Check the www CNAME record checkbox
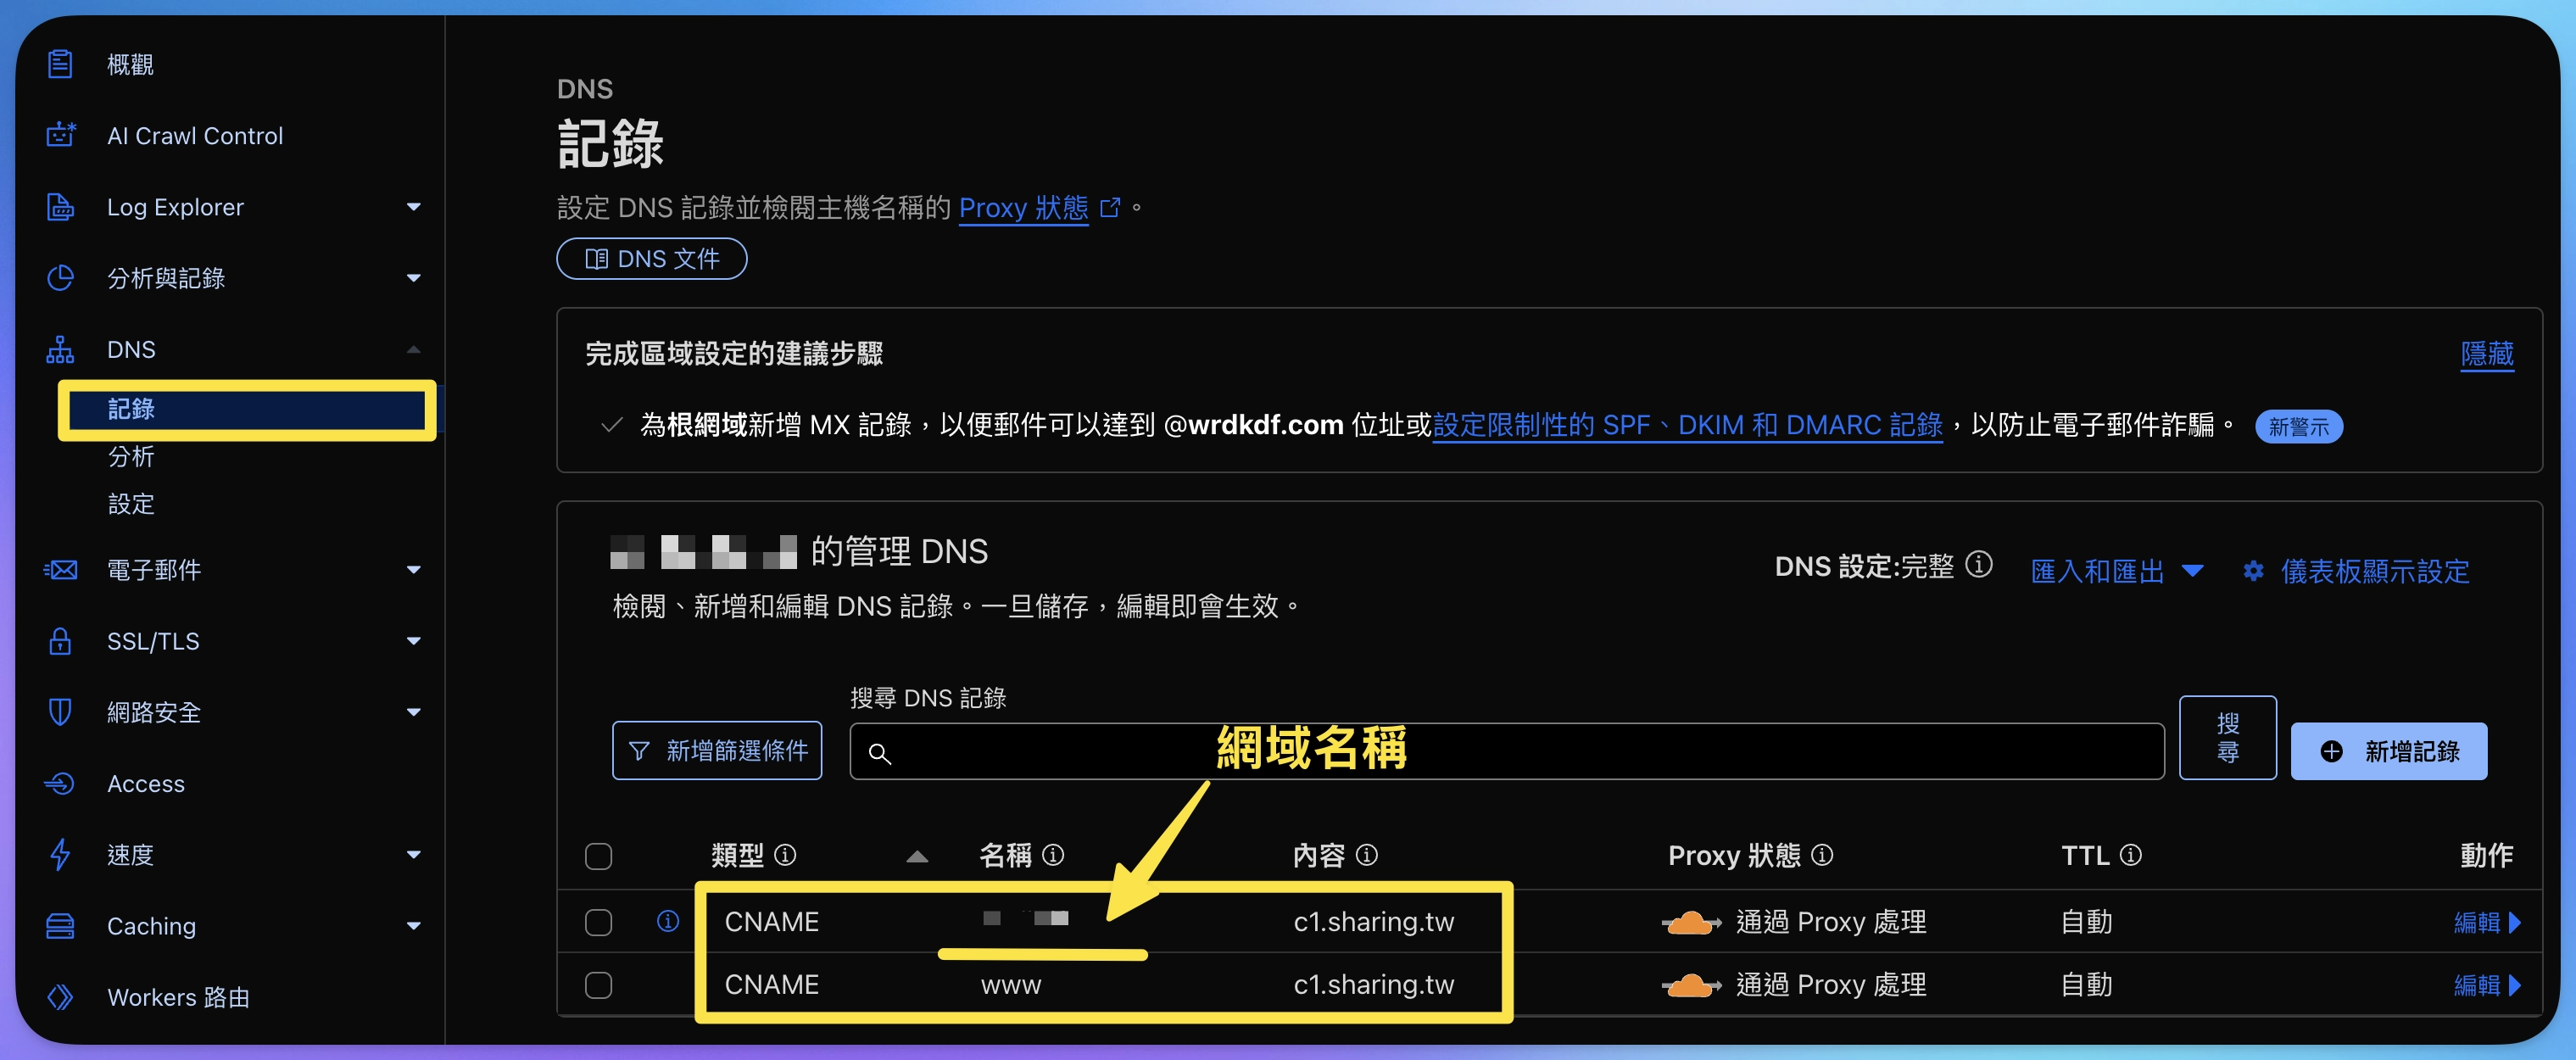2576x1060 pixels. (598, 985)
